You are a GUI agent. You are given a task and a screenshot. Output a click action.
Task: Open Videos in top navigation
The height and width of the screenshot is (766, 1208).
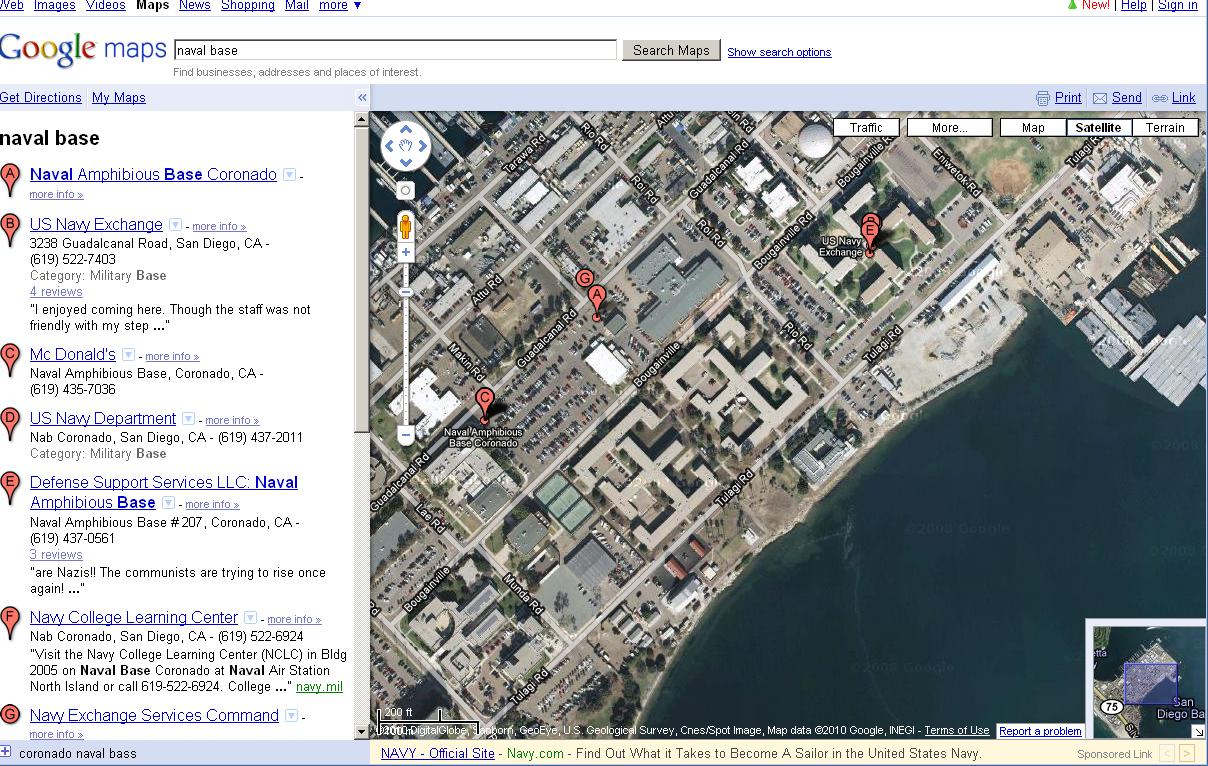(106, 5)
